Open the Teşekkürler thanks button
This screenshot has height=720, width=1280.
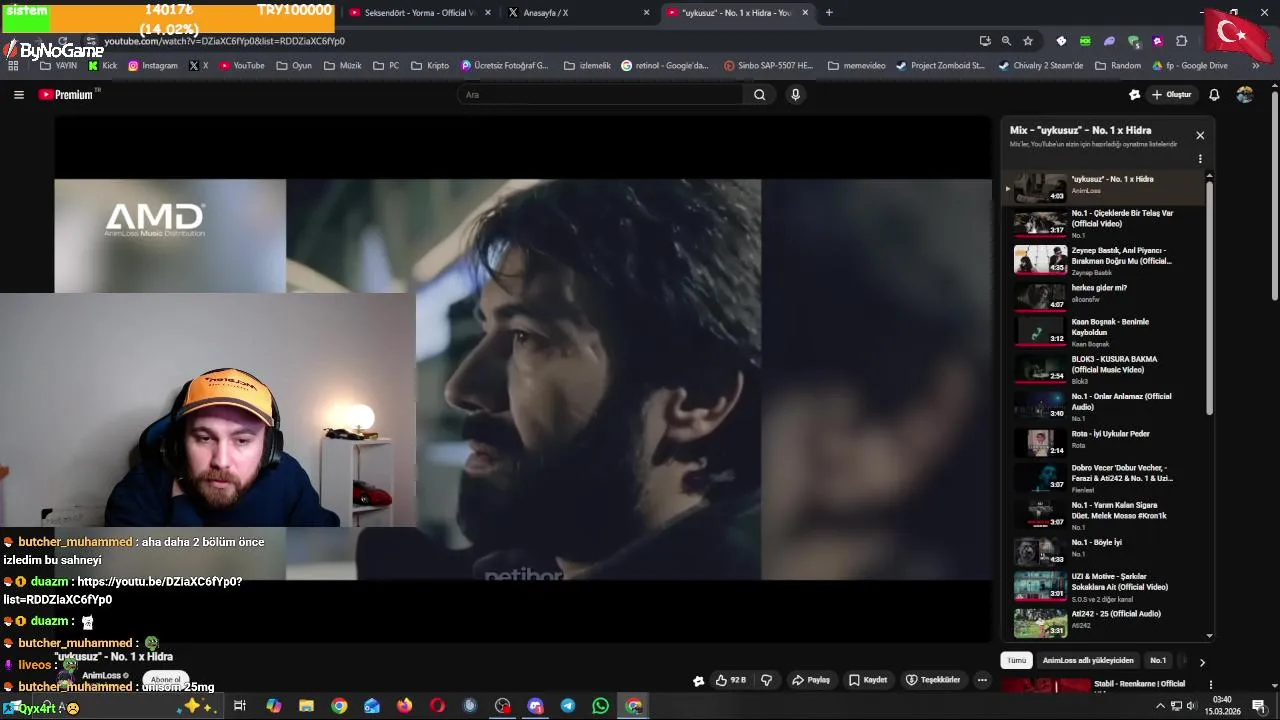click(x=933, y=680)
